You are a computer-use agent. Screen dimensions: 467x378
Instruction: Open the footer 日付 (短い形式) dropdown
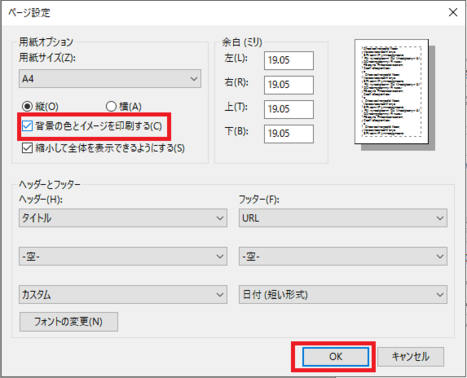(343, 295)
